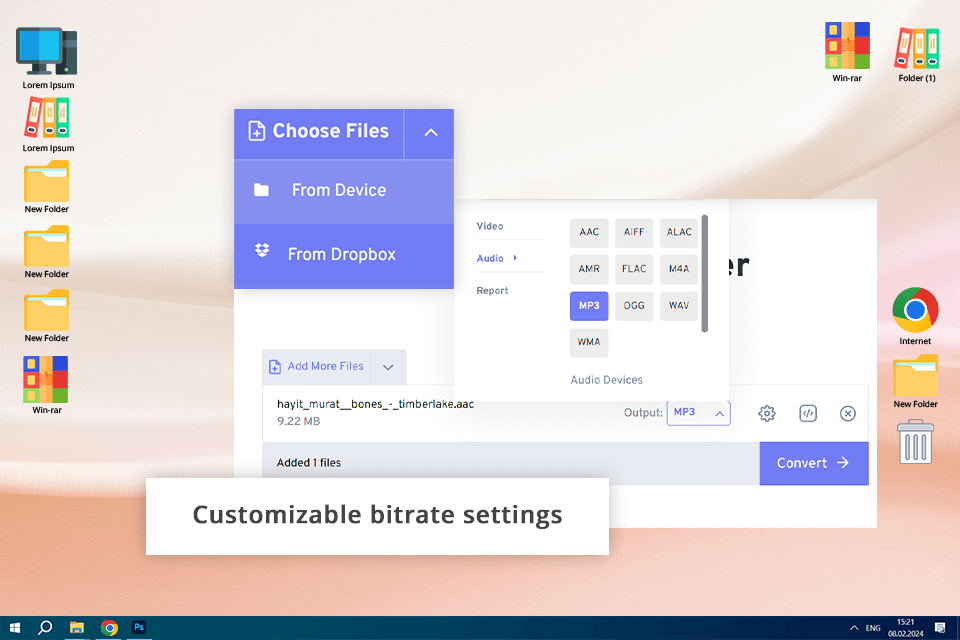Open Chrome from the taskbar
This screenshot has width=960, height=640.
point(110,628)
